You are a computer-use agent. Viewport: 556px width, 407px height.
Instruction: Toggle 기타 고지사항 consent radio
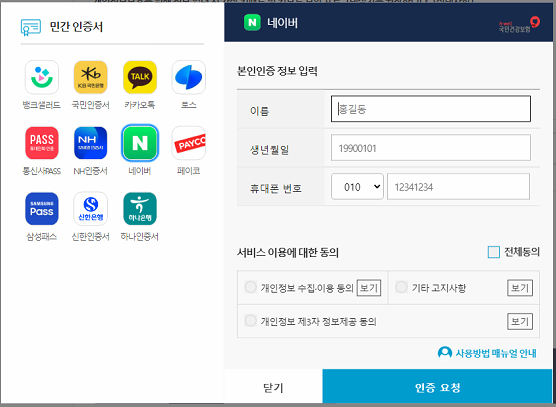tap(401, 287)
